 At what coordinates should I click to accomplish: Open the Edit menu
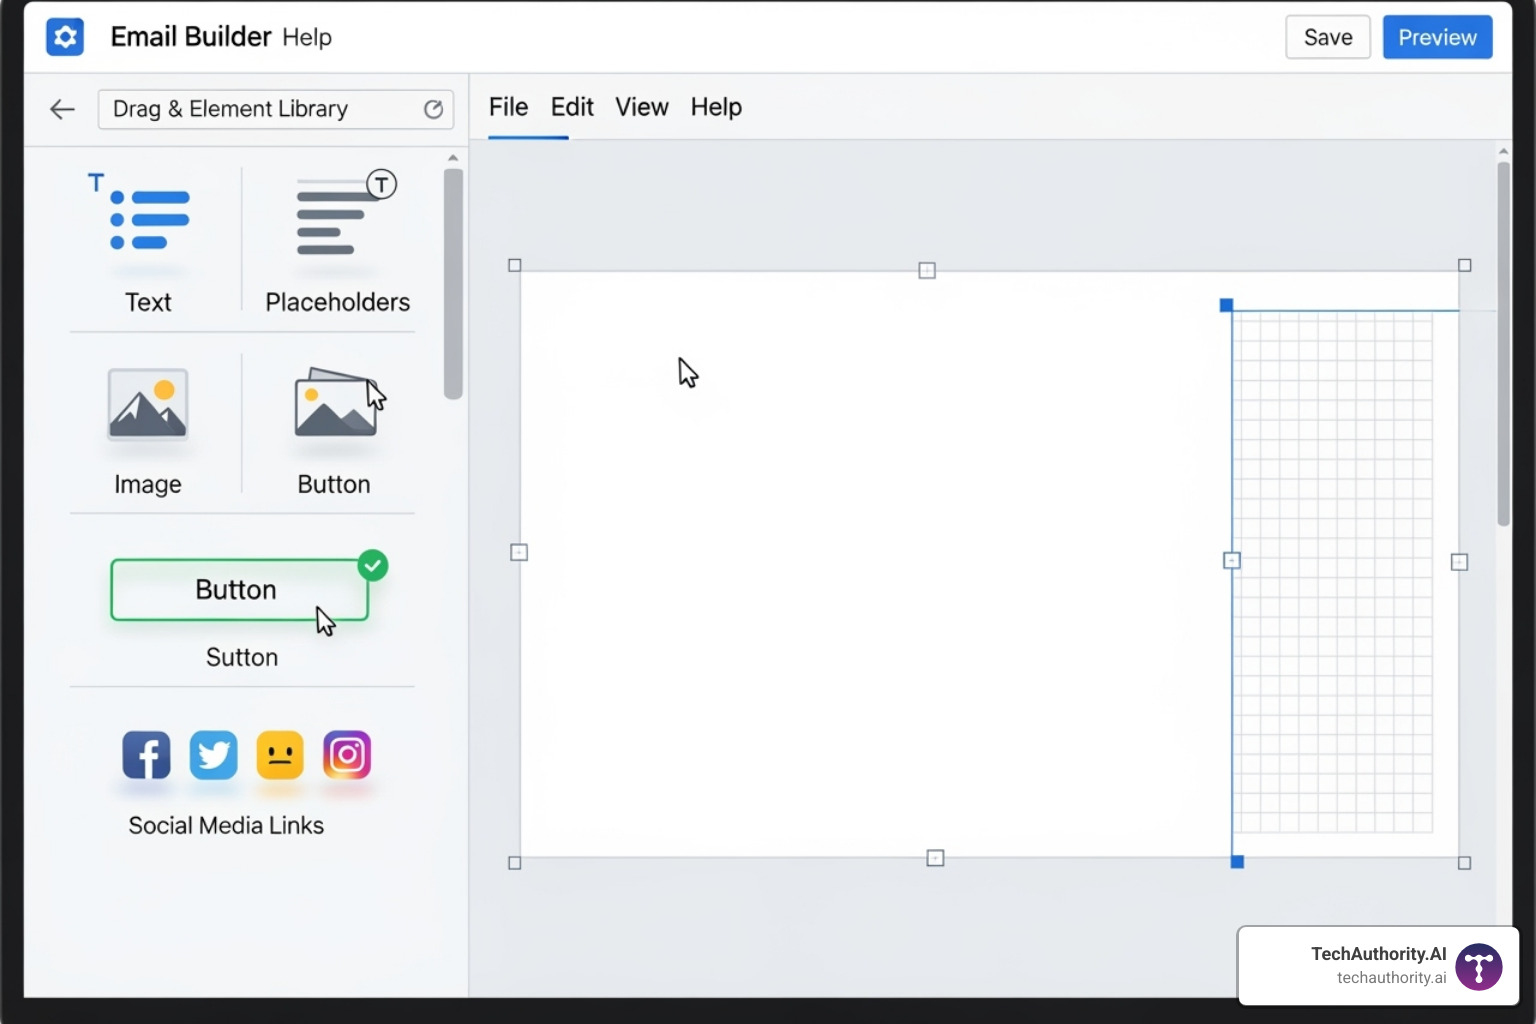coord(571,107)
